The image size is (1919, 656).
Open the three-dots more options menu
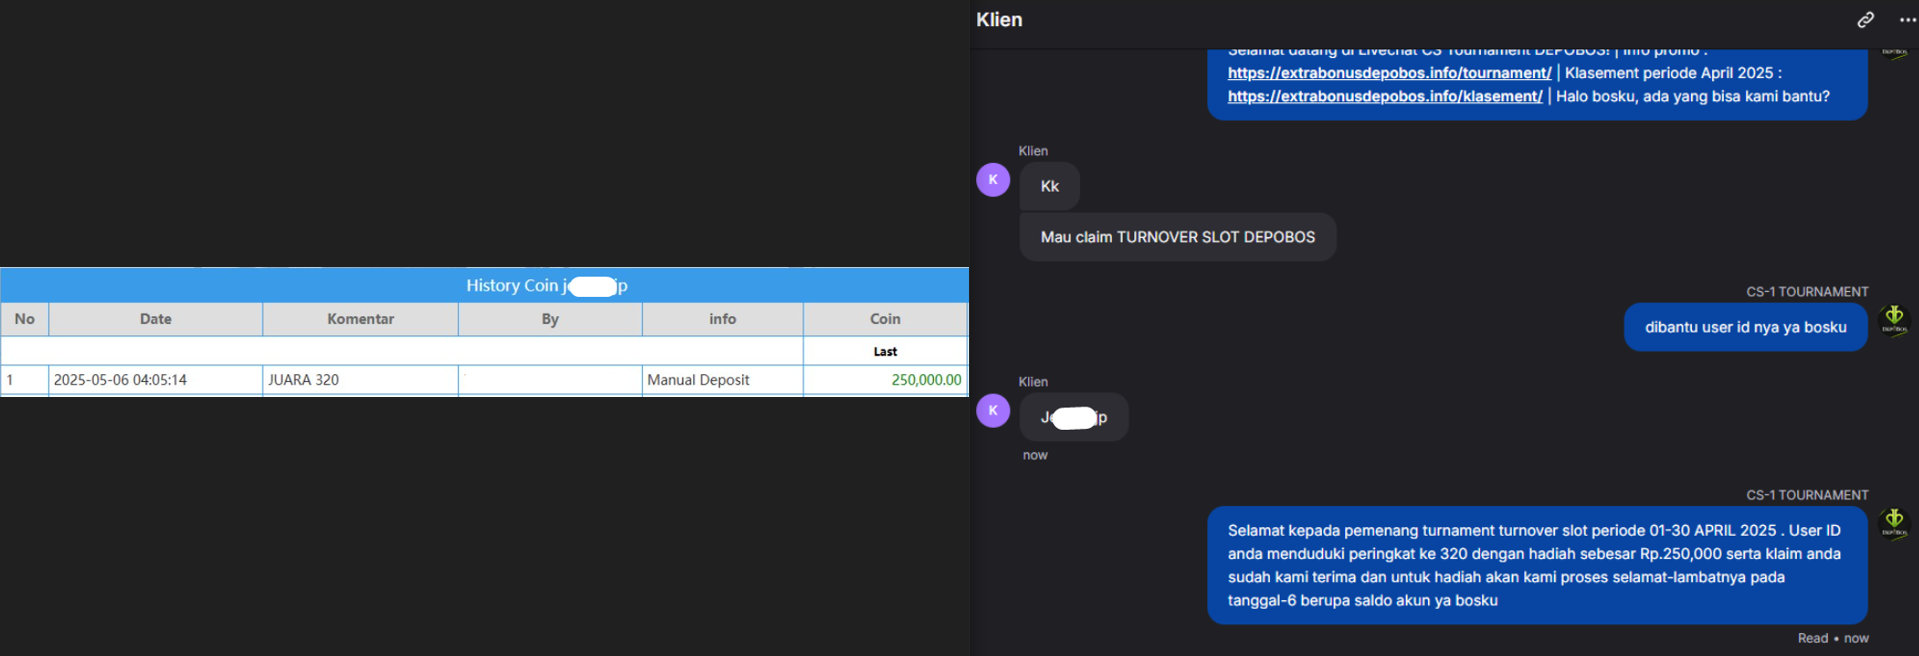tap(1908, 20)
